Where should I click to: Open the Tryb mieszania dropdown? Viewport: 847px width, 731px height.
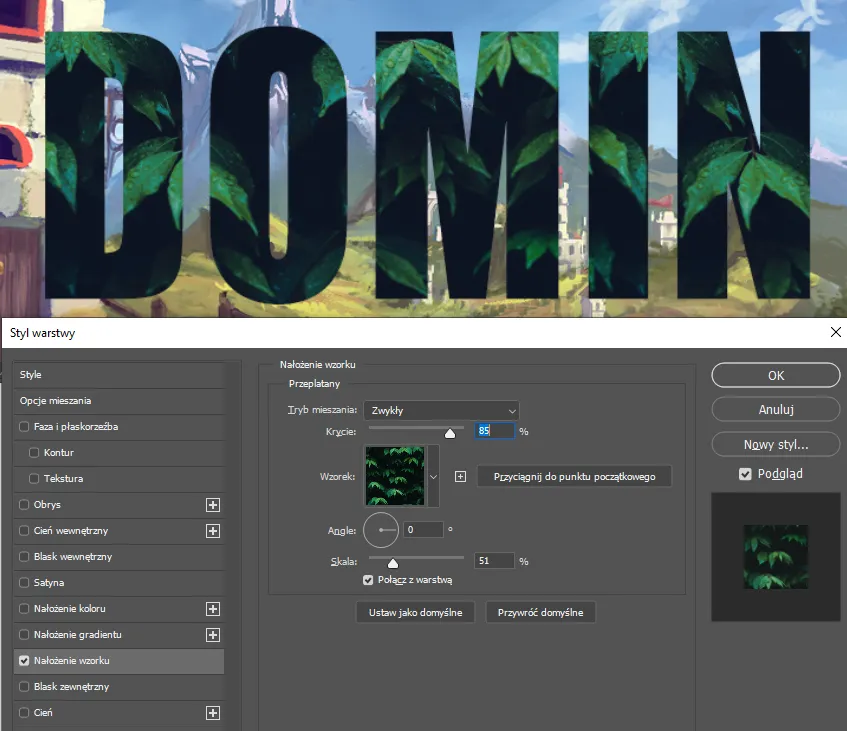(x=441, y=410)
